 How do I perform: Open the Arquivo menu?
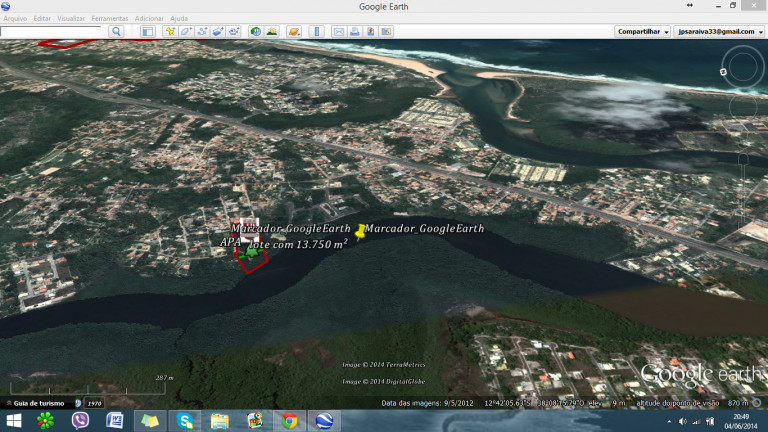[x=15, y=18]
